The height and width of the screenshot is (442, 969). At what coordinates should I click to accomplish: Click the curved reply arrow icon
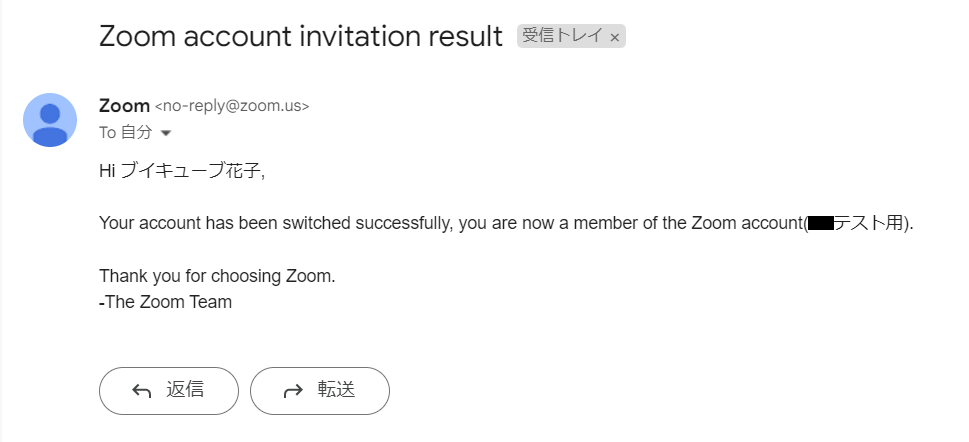coord(142,391)
